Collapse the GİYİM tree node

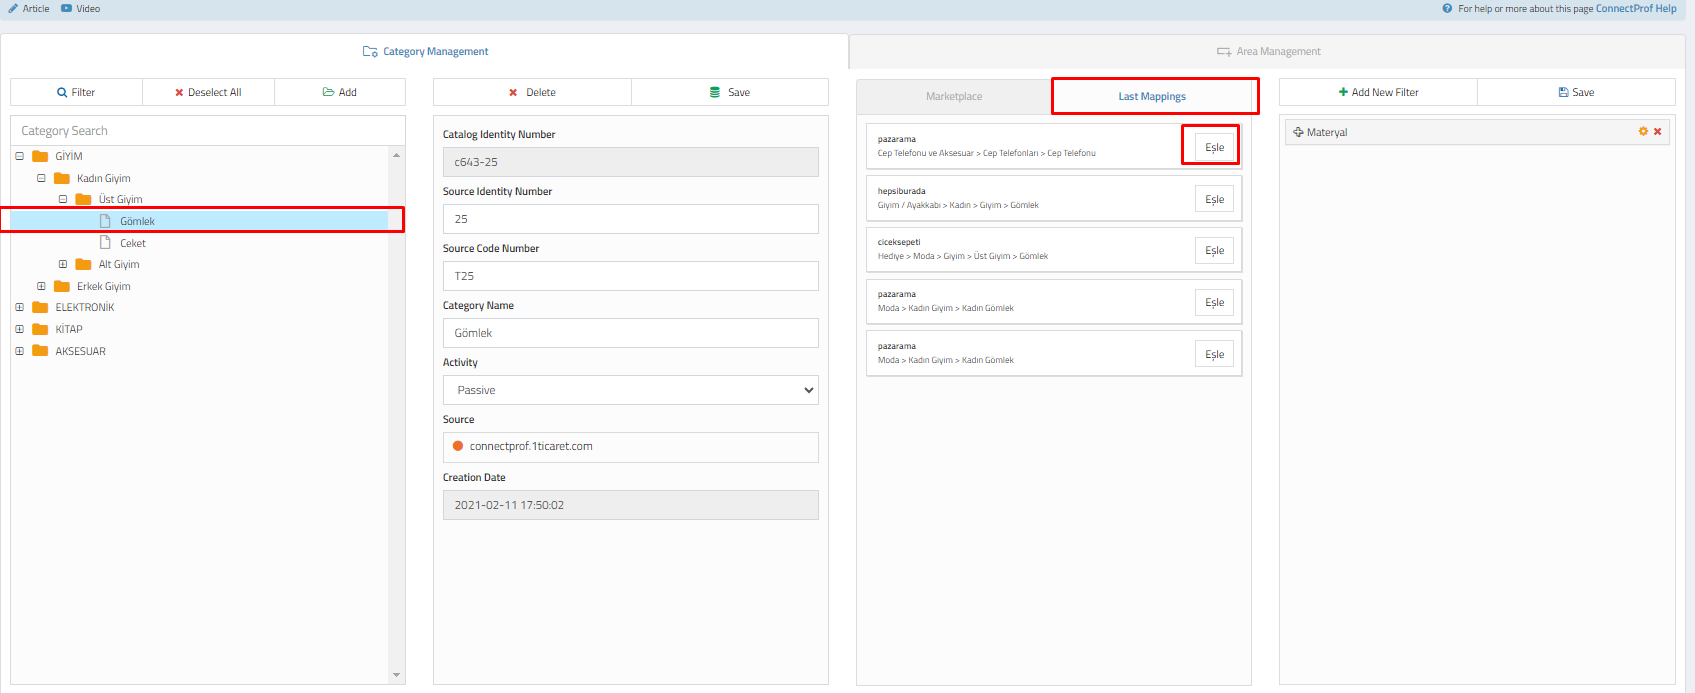19,156
